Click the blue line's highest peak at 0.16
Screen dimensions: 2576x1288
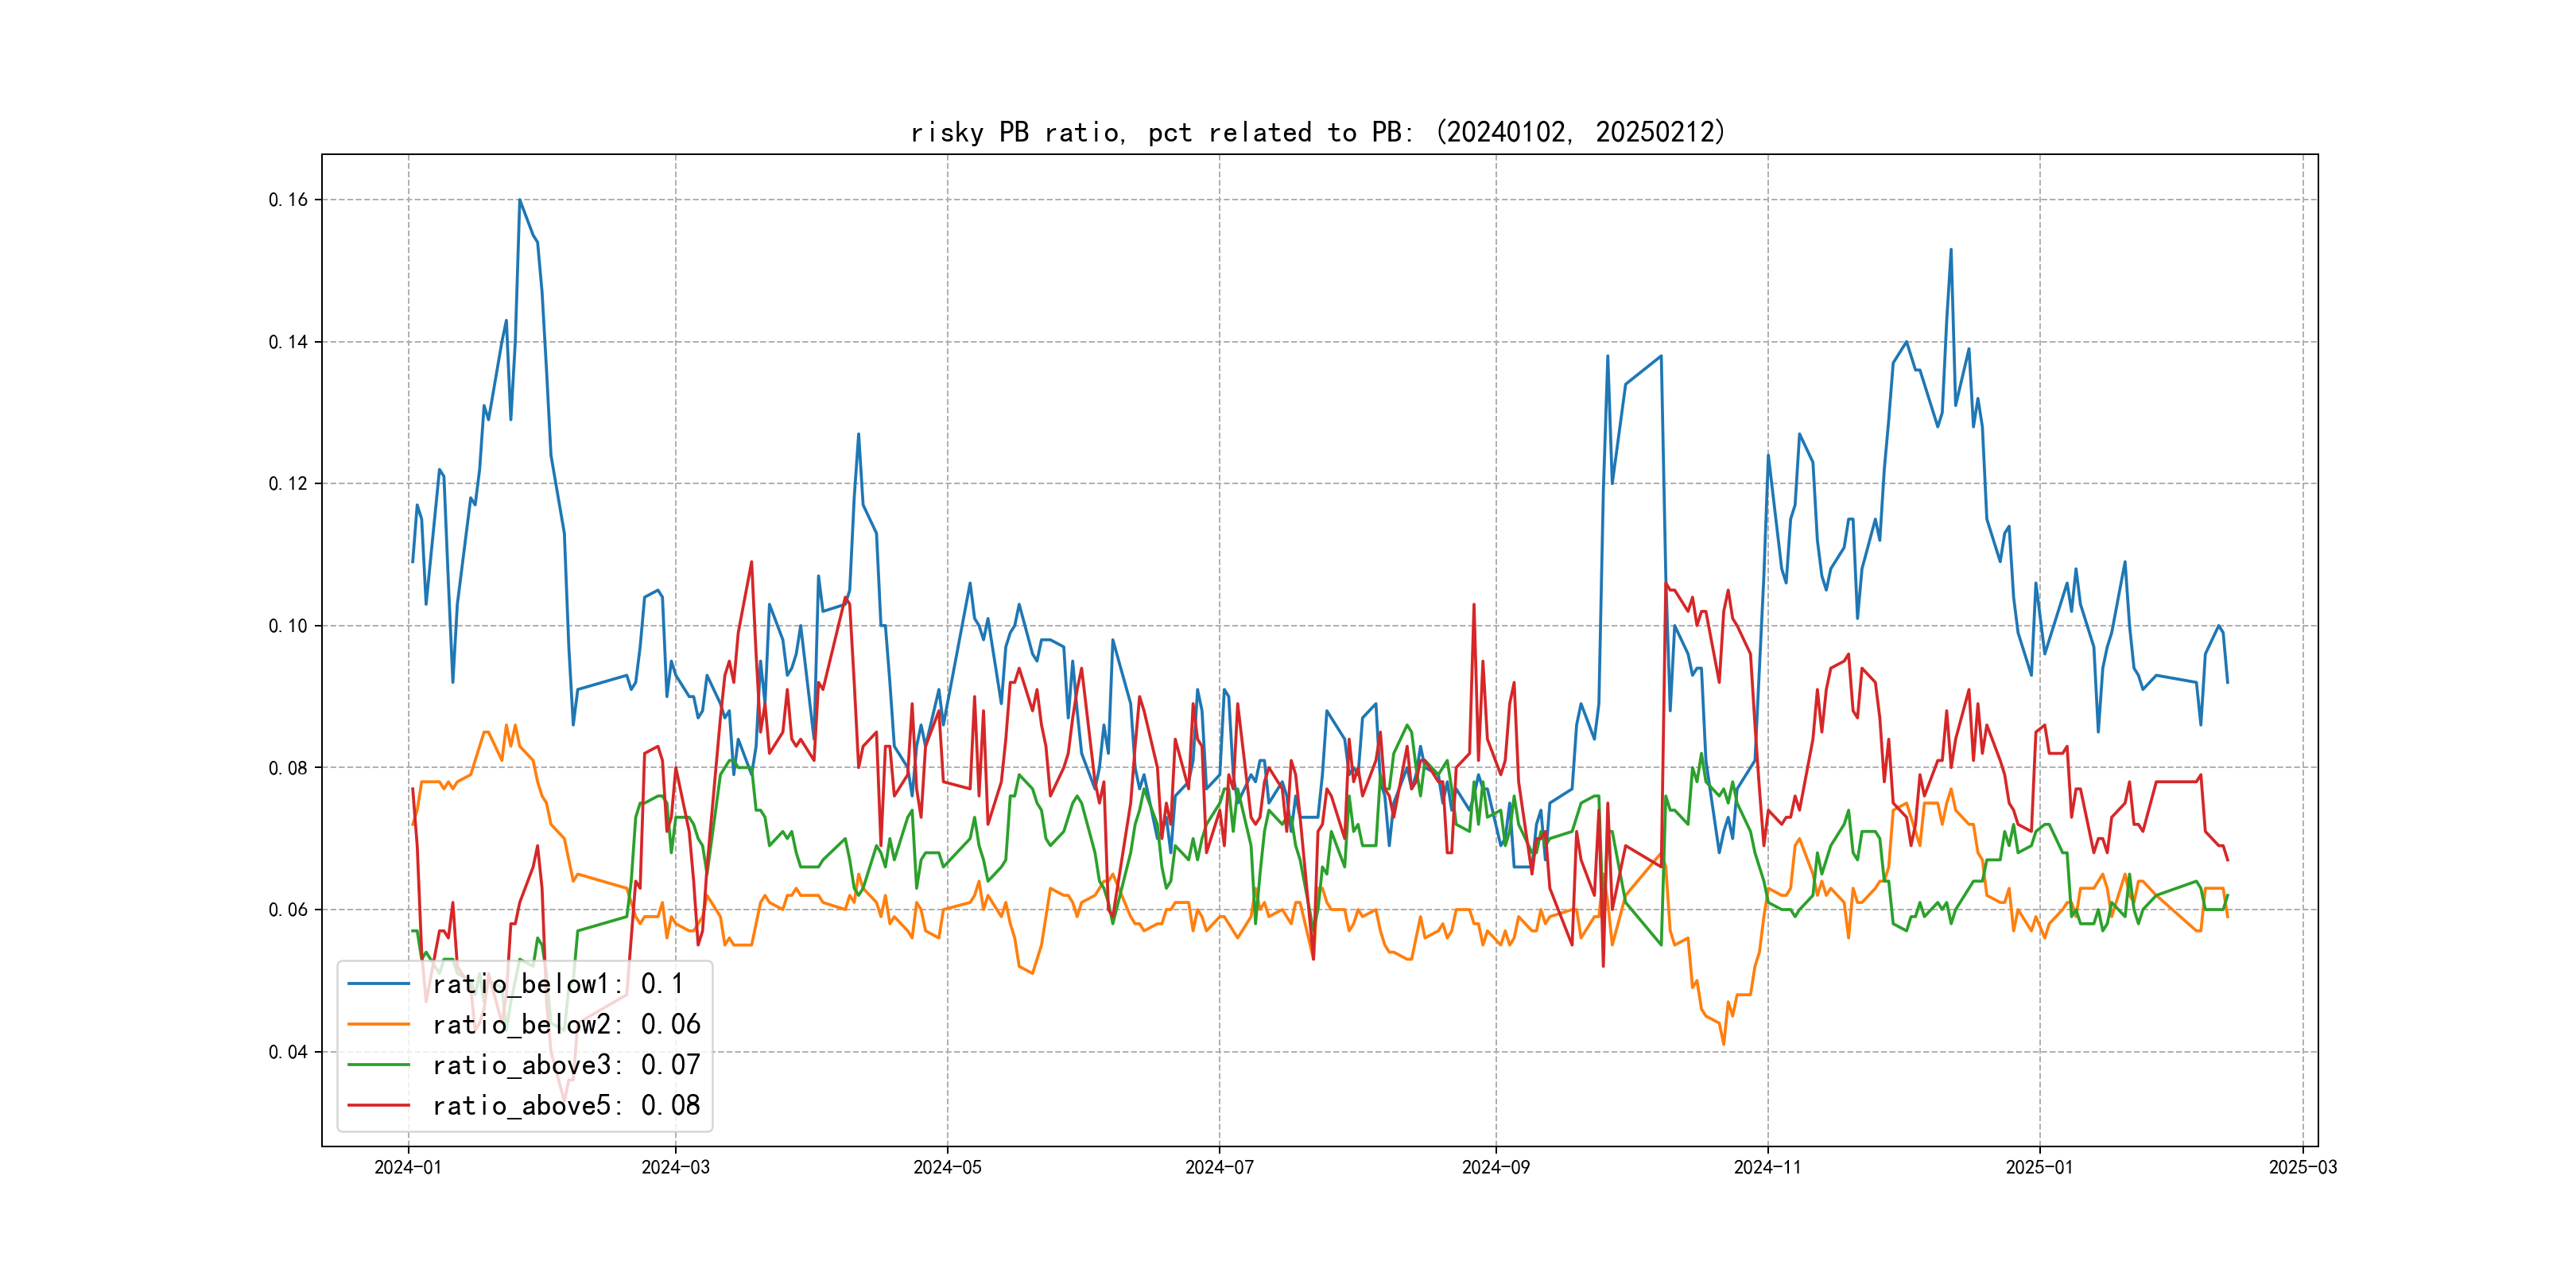coord(520,200)
